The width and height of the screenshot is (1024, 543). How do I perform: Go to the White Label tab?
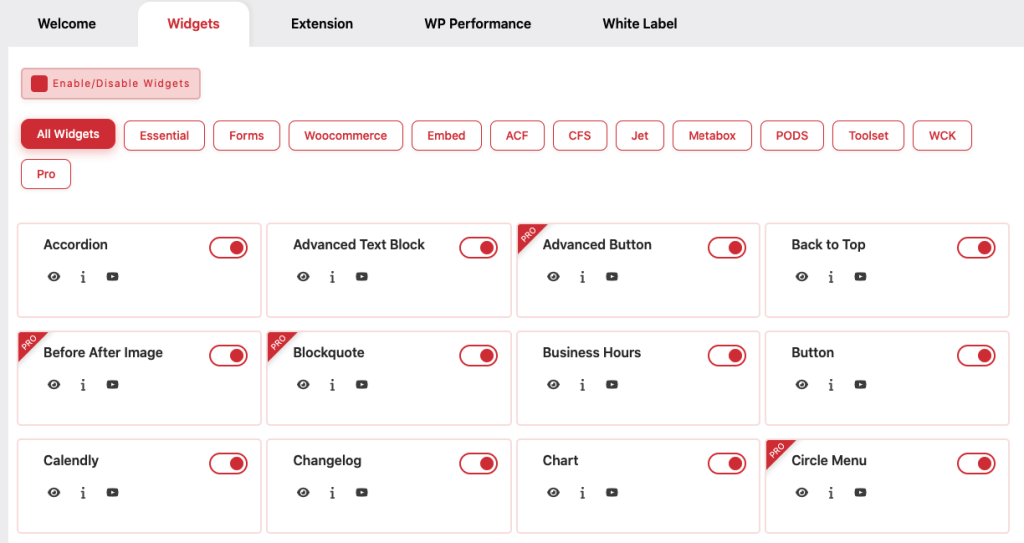click(x=639, y=24)
